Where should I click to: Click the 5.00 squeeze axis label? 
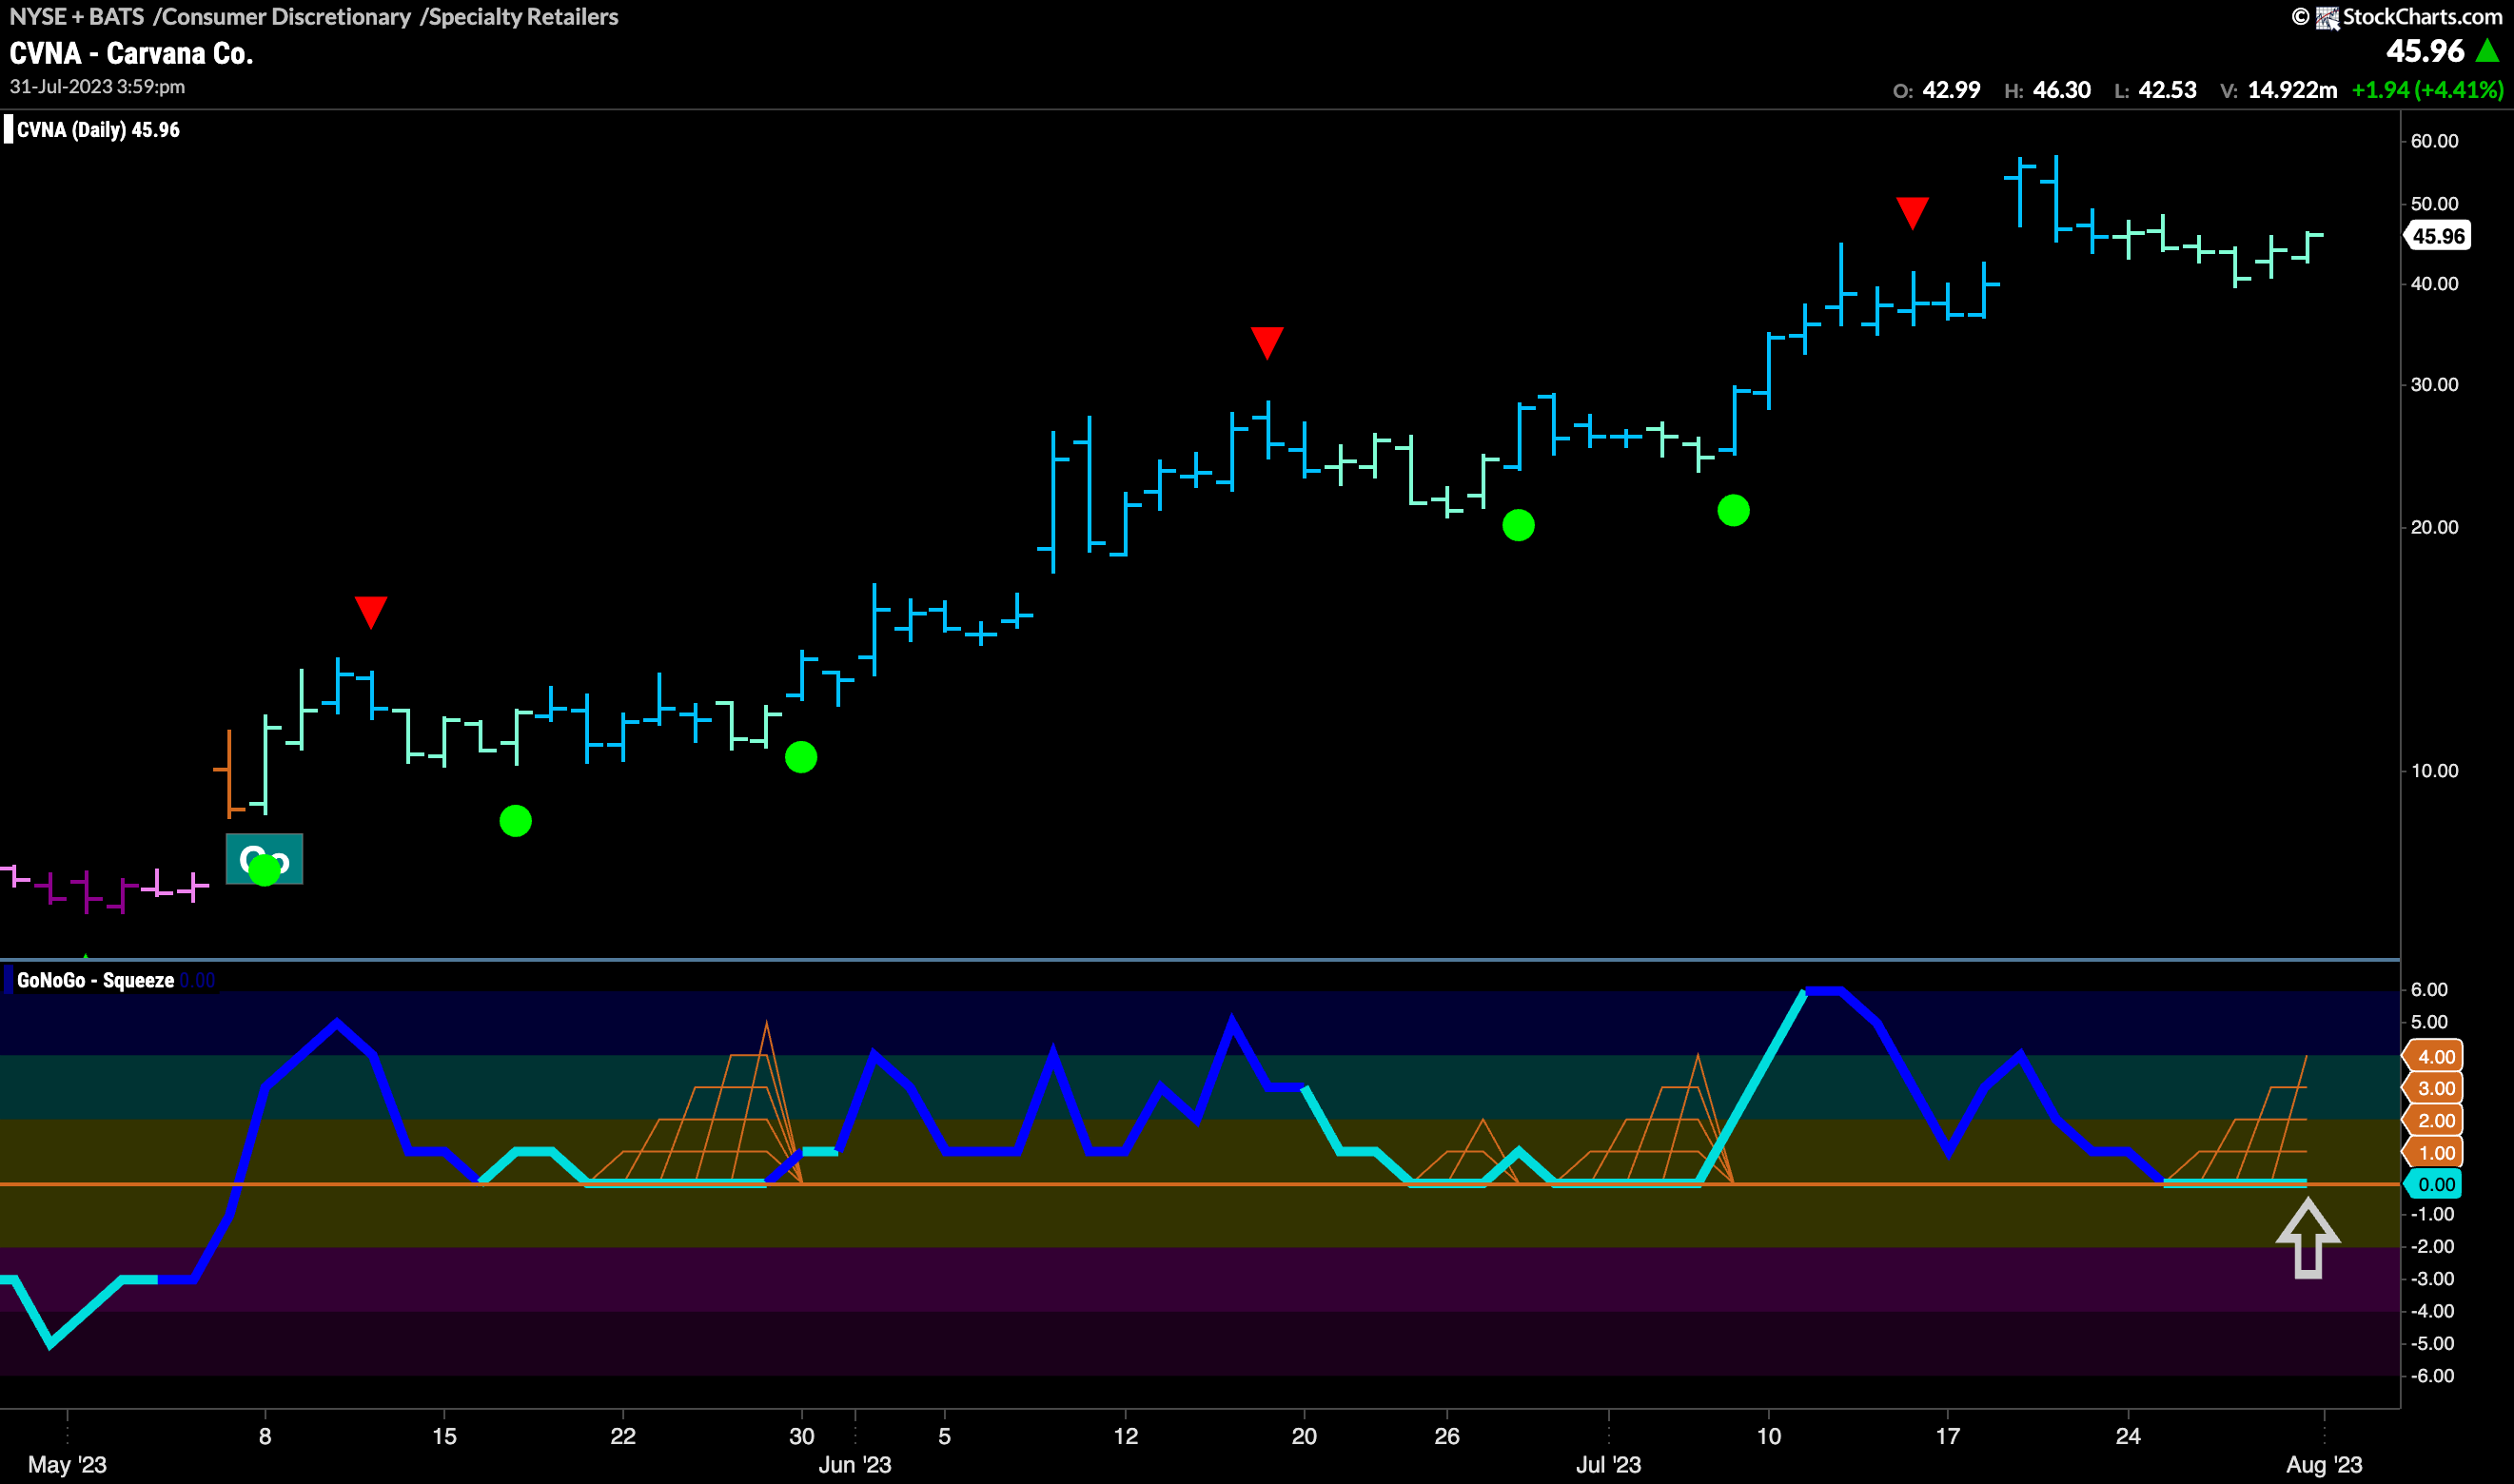tap(2429, 1021)
